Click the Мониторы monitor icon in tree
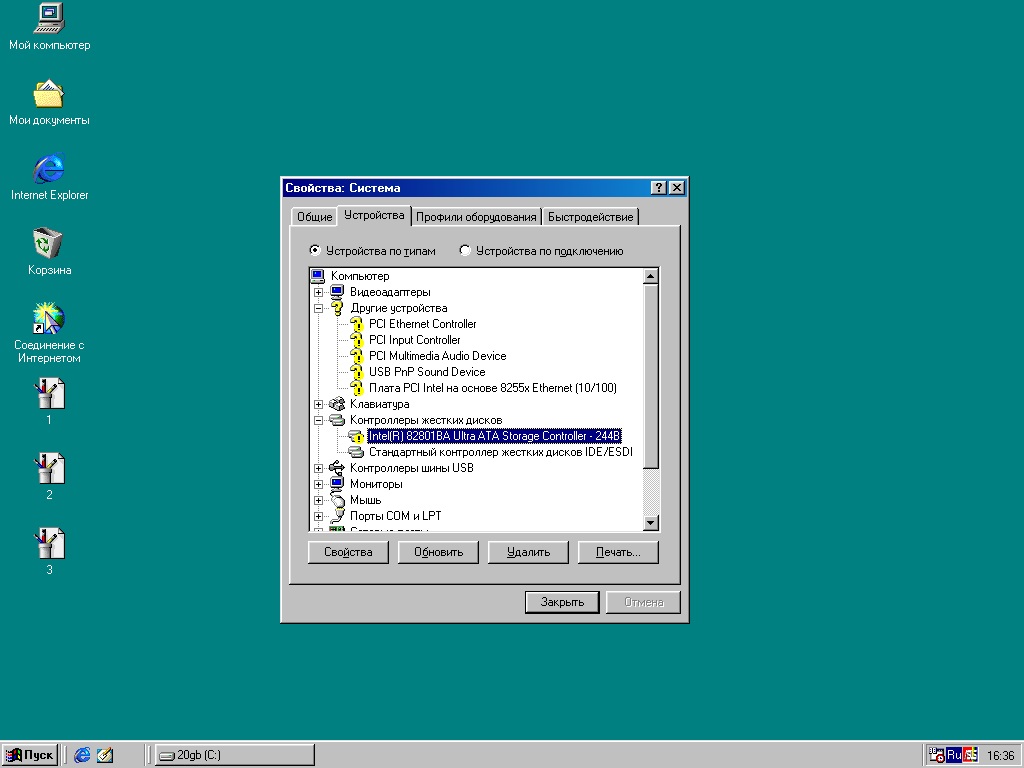 [x=337, y=484]
